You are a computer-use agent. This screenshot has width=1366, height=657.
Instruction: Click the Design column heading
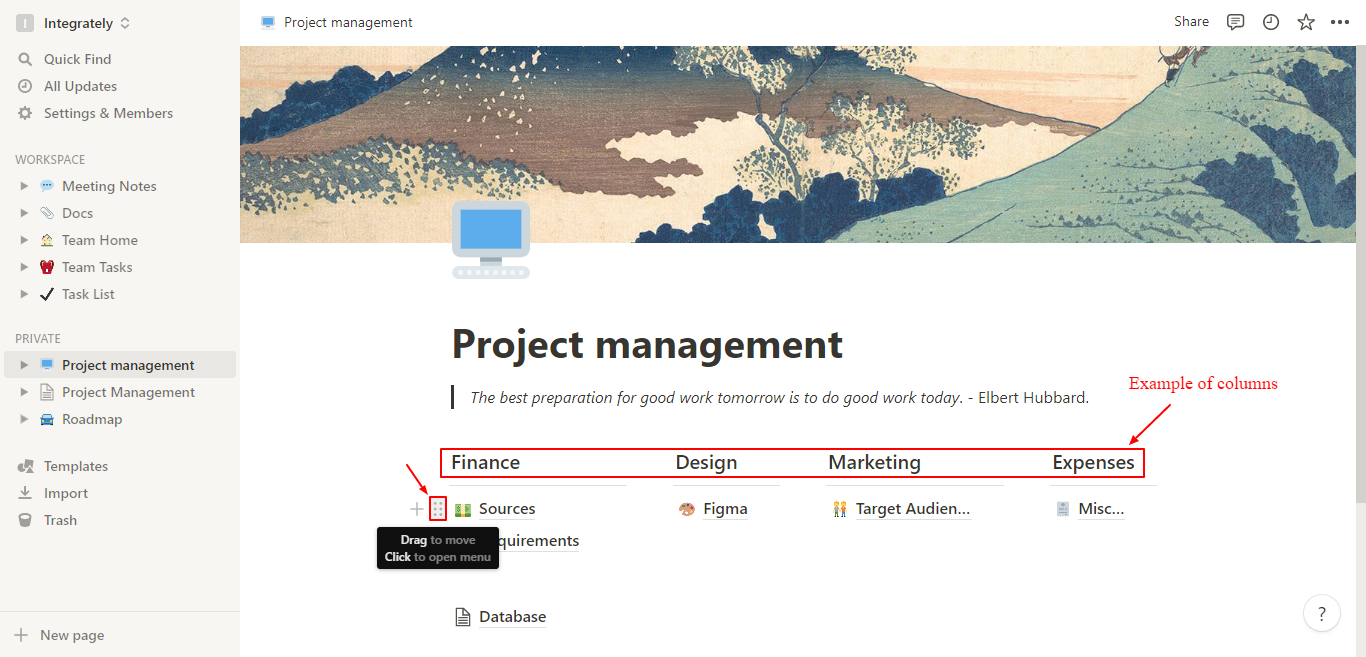tap(706, 462)
